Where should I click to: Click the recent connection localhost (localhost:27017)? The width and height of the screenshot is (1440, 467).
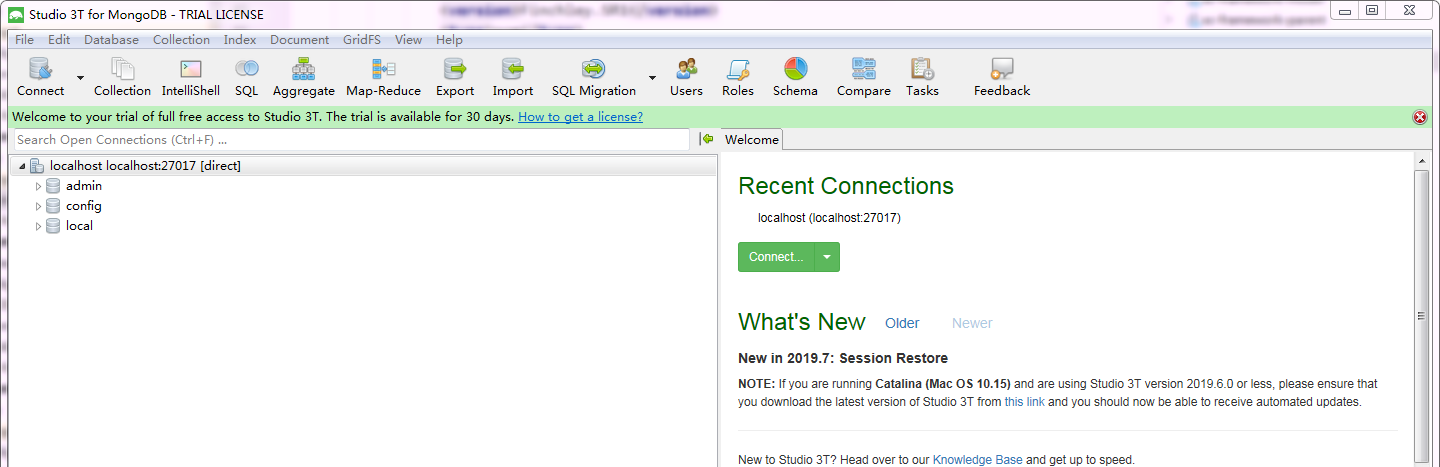(830, 217)
